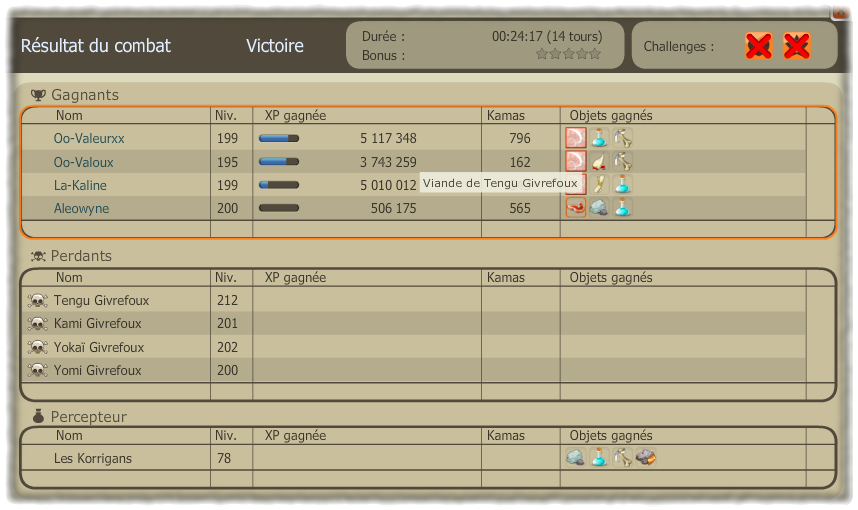Click level 78 of Les Korrigans
858x510 pixels.
coord(224,459)
